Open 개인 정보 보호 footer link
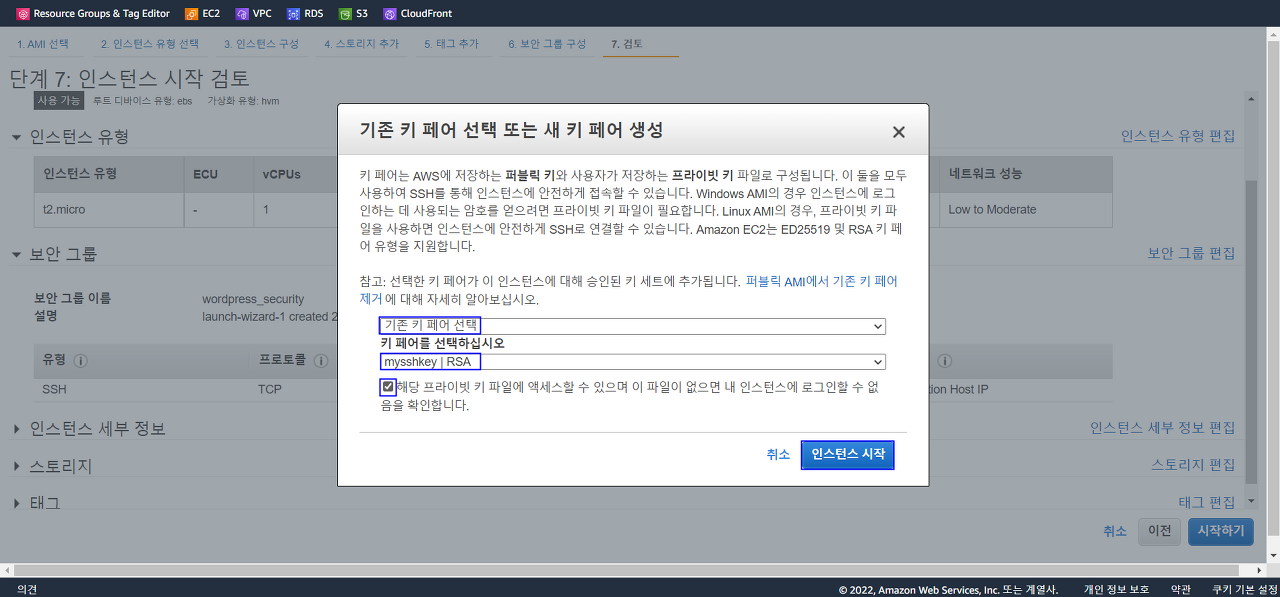 coord(1117,589)
